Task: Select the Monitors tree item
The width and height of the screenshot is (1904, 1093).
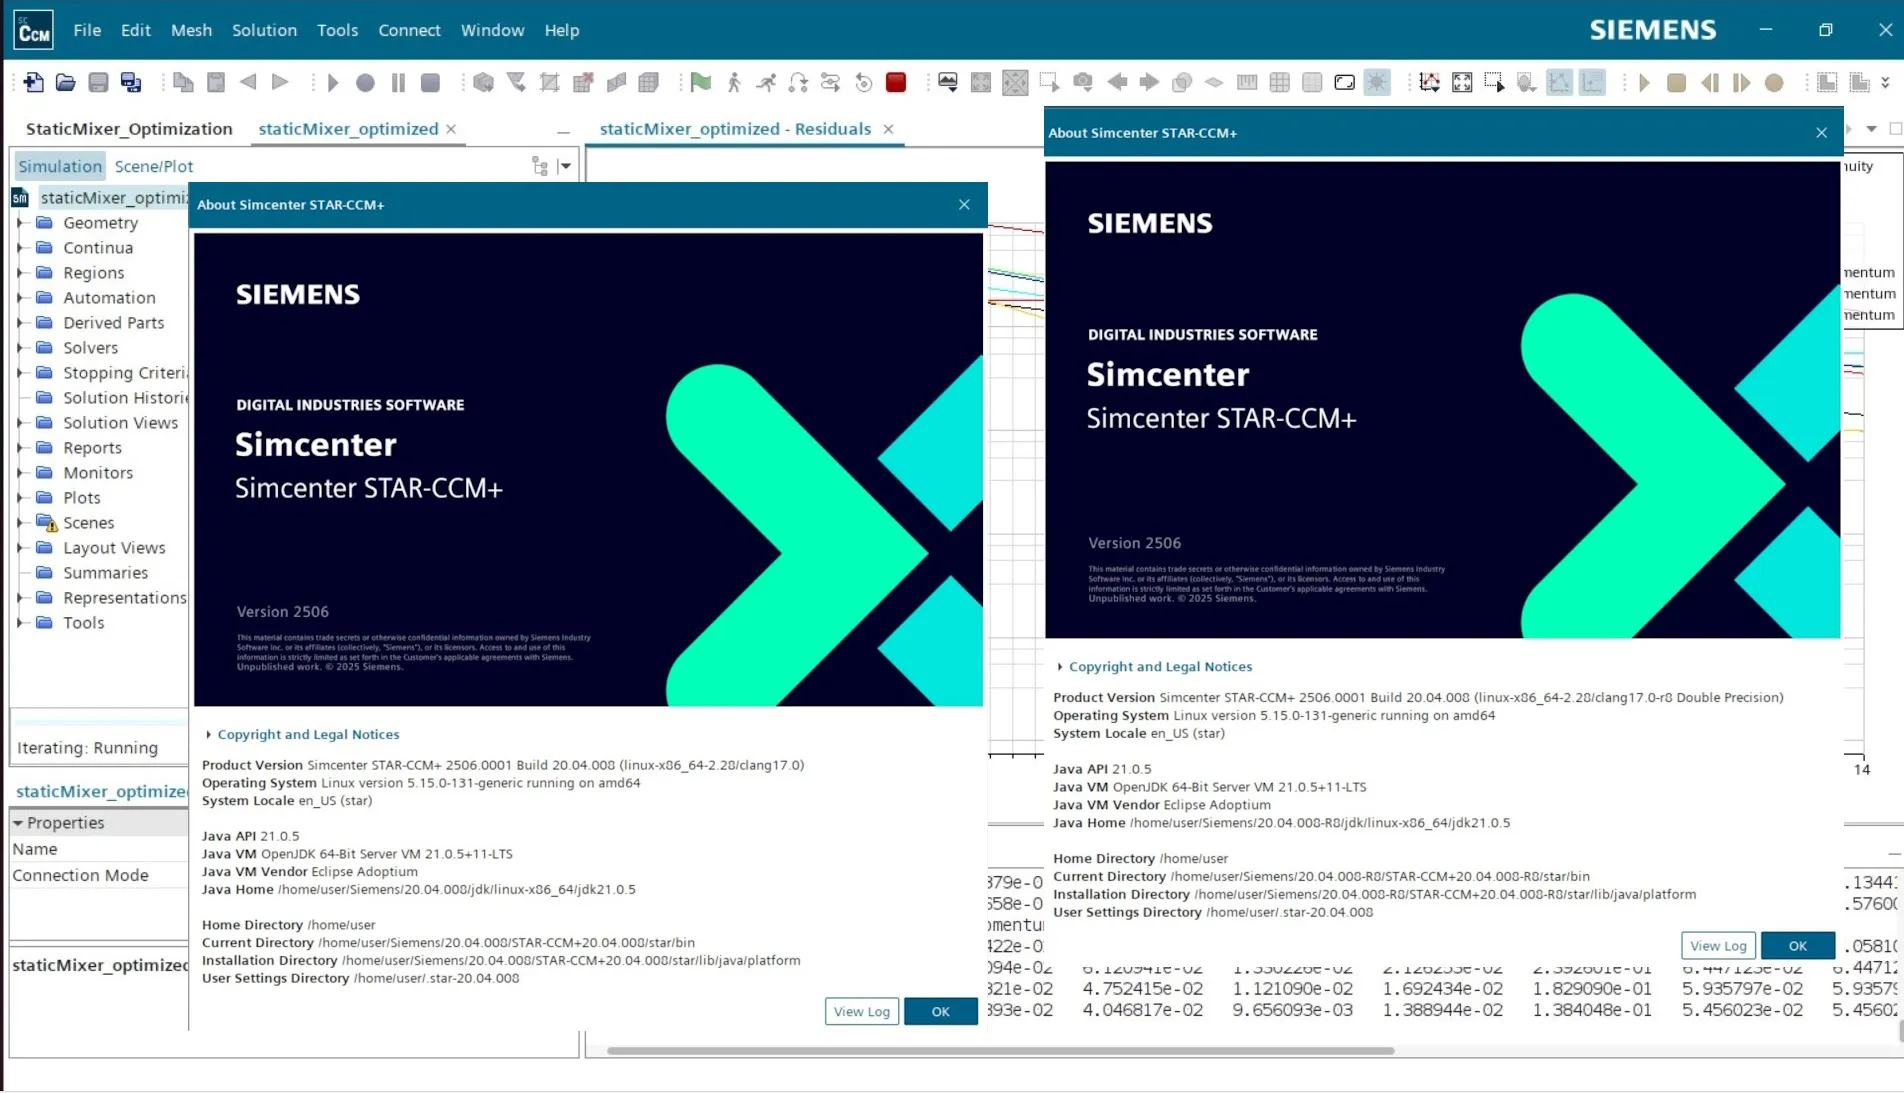Action: (x=98, y=472)
